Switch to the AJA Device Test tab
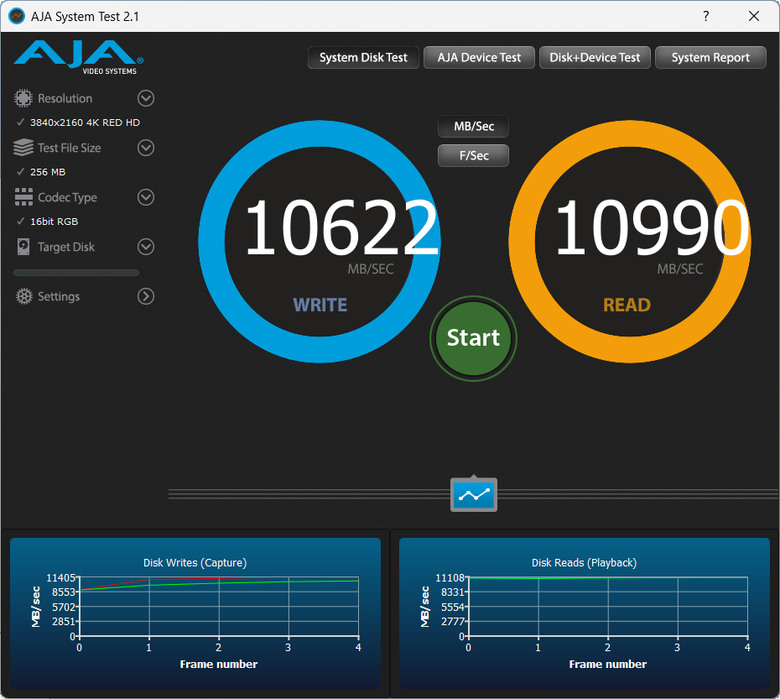Image resolution: width=780 pixels, height=699 pixels. tap(479, 58)
